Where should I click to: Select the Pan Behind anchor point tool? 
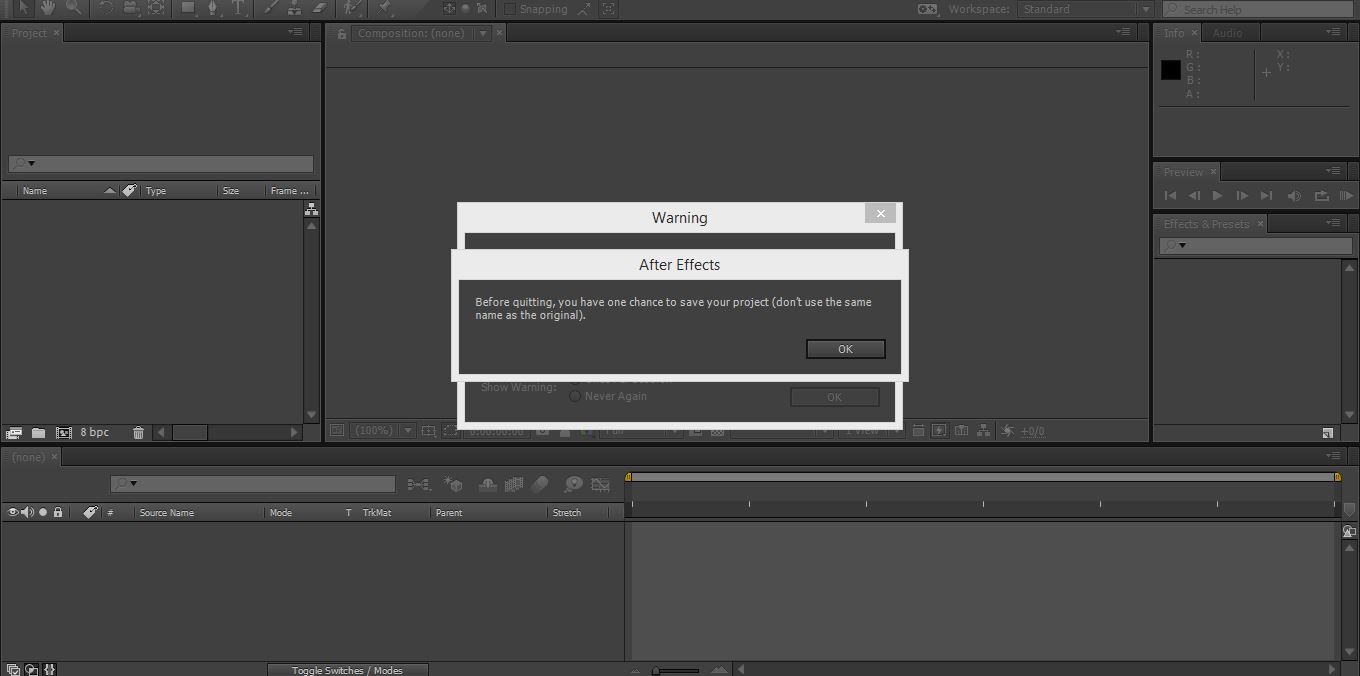[156, 8]
